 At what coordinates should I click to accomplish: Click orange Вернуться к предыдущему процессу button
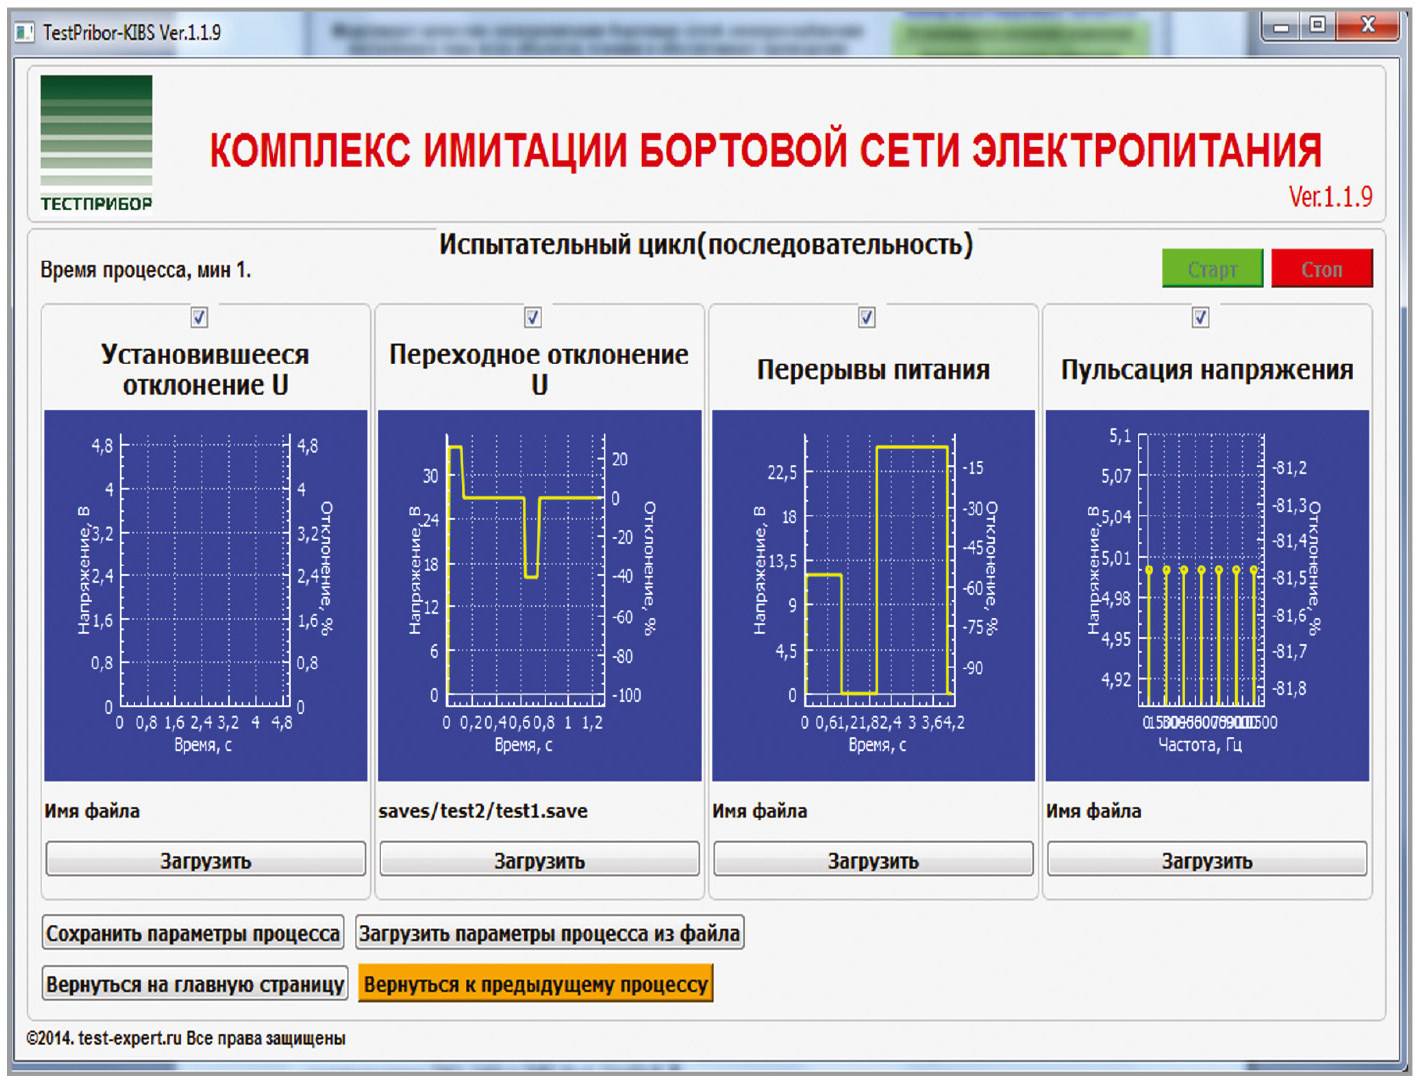(536, 984)
